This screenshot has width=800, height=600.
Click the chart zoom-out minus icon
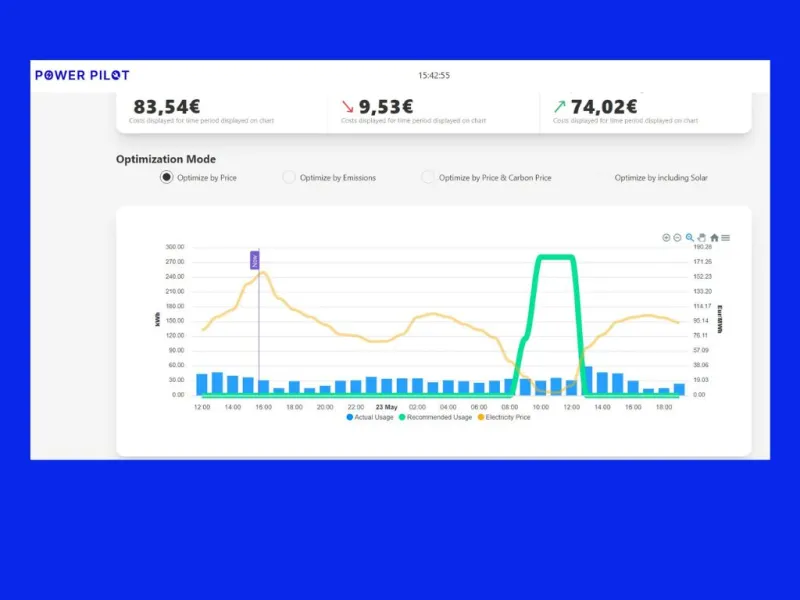pos(677,238)
